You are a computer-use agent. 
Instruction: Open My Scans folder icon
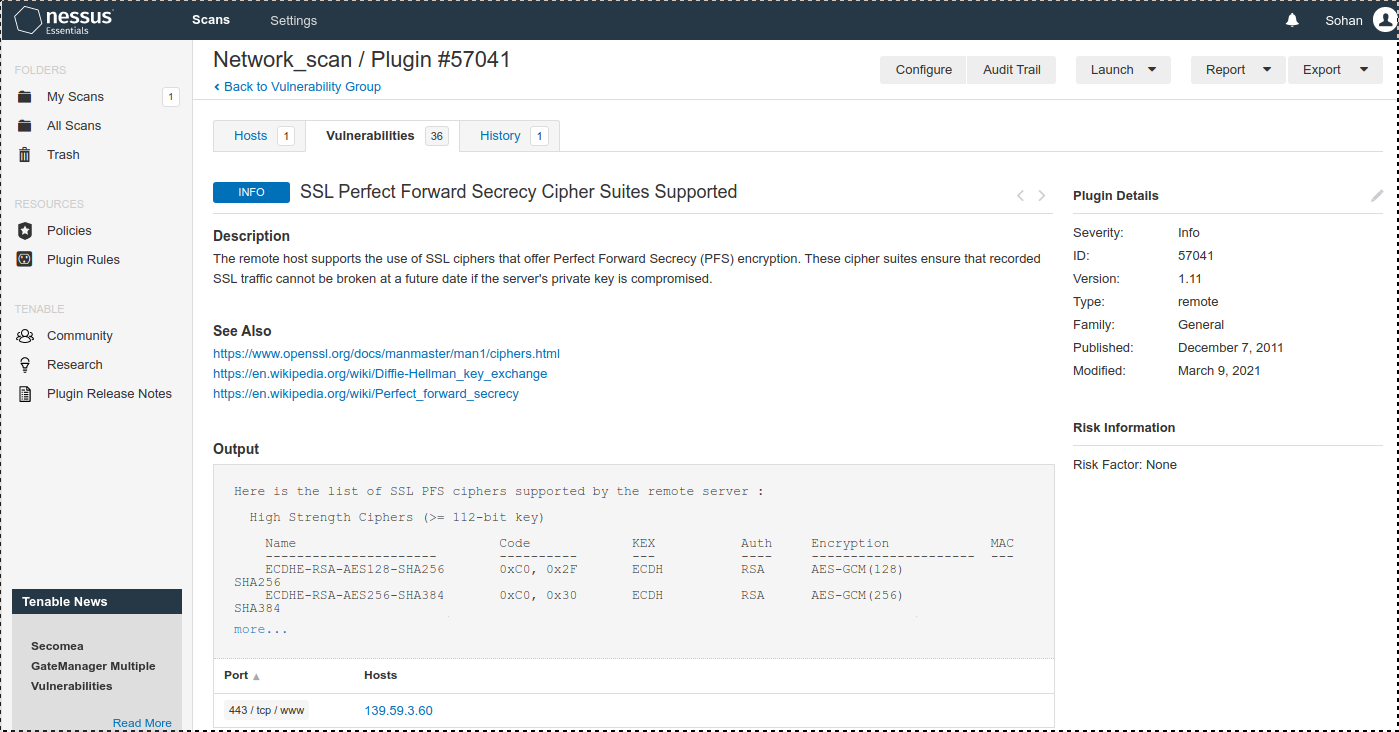[x=25, y=97]
